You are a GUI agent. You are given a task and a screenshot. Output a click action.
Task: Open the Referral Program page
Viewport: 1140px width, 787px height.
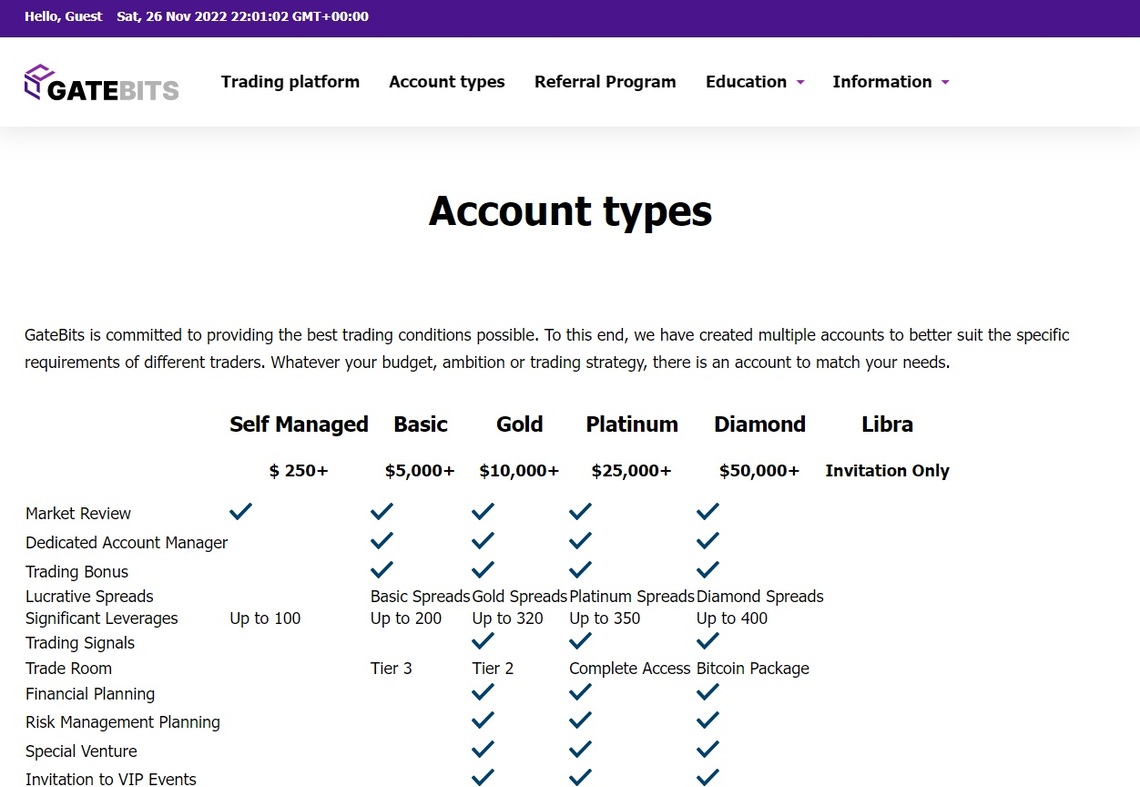click(605, 81)
